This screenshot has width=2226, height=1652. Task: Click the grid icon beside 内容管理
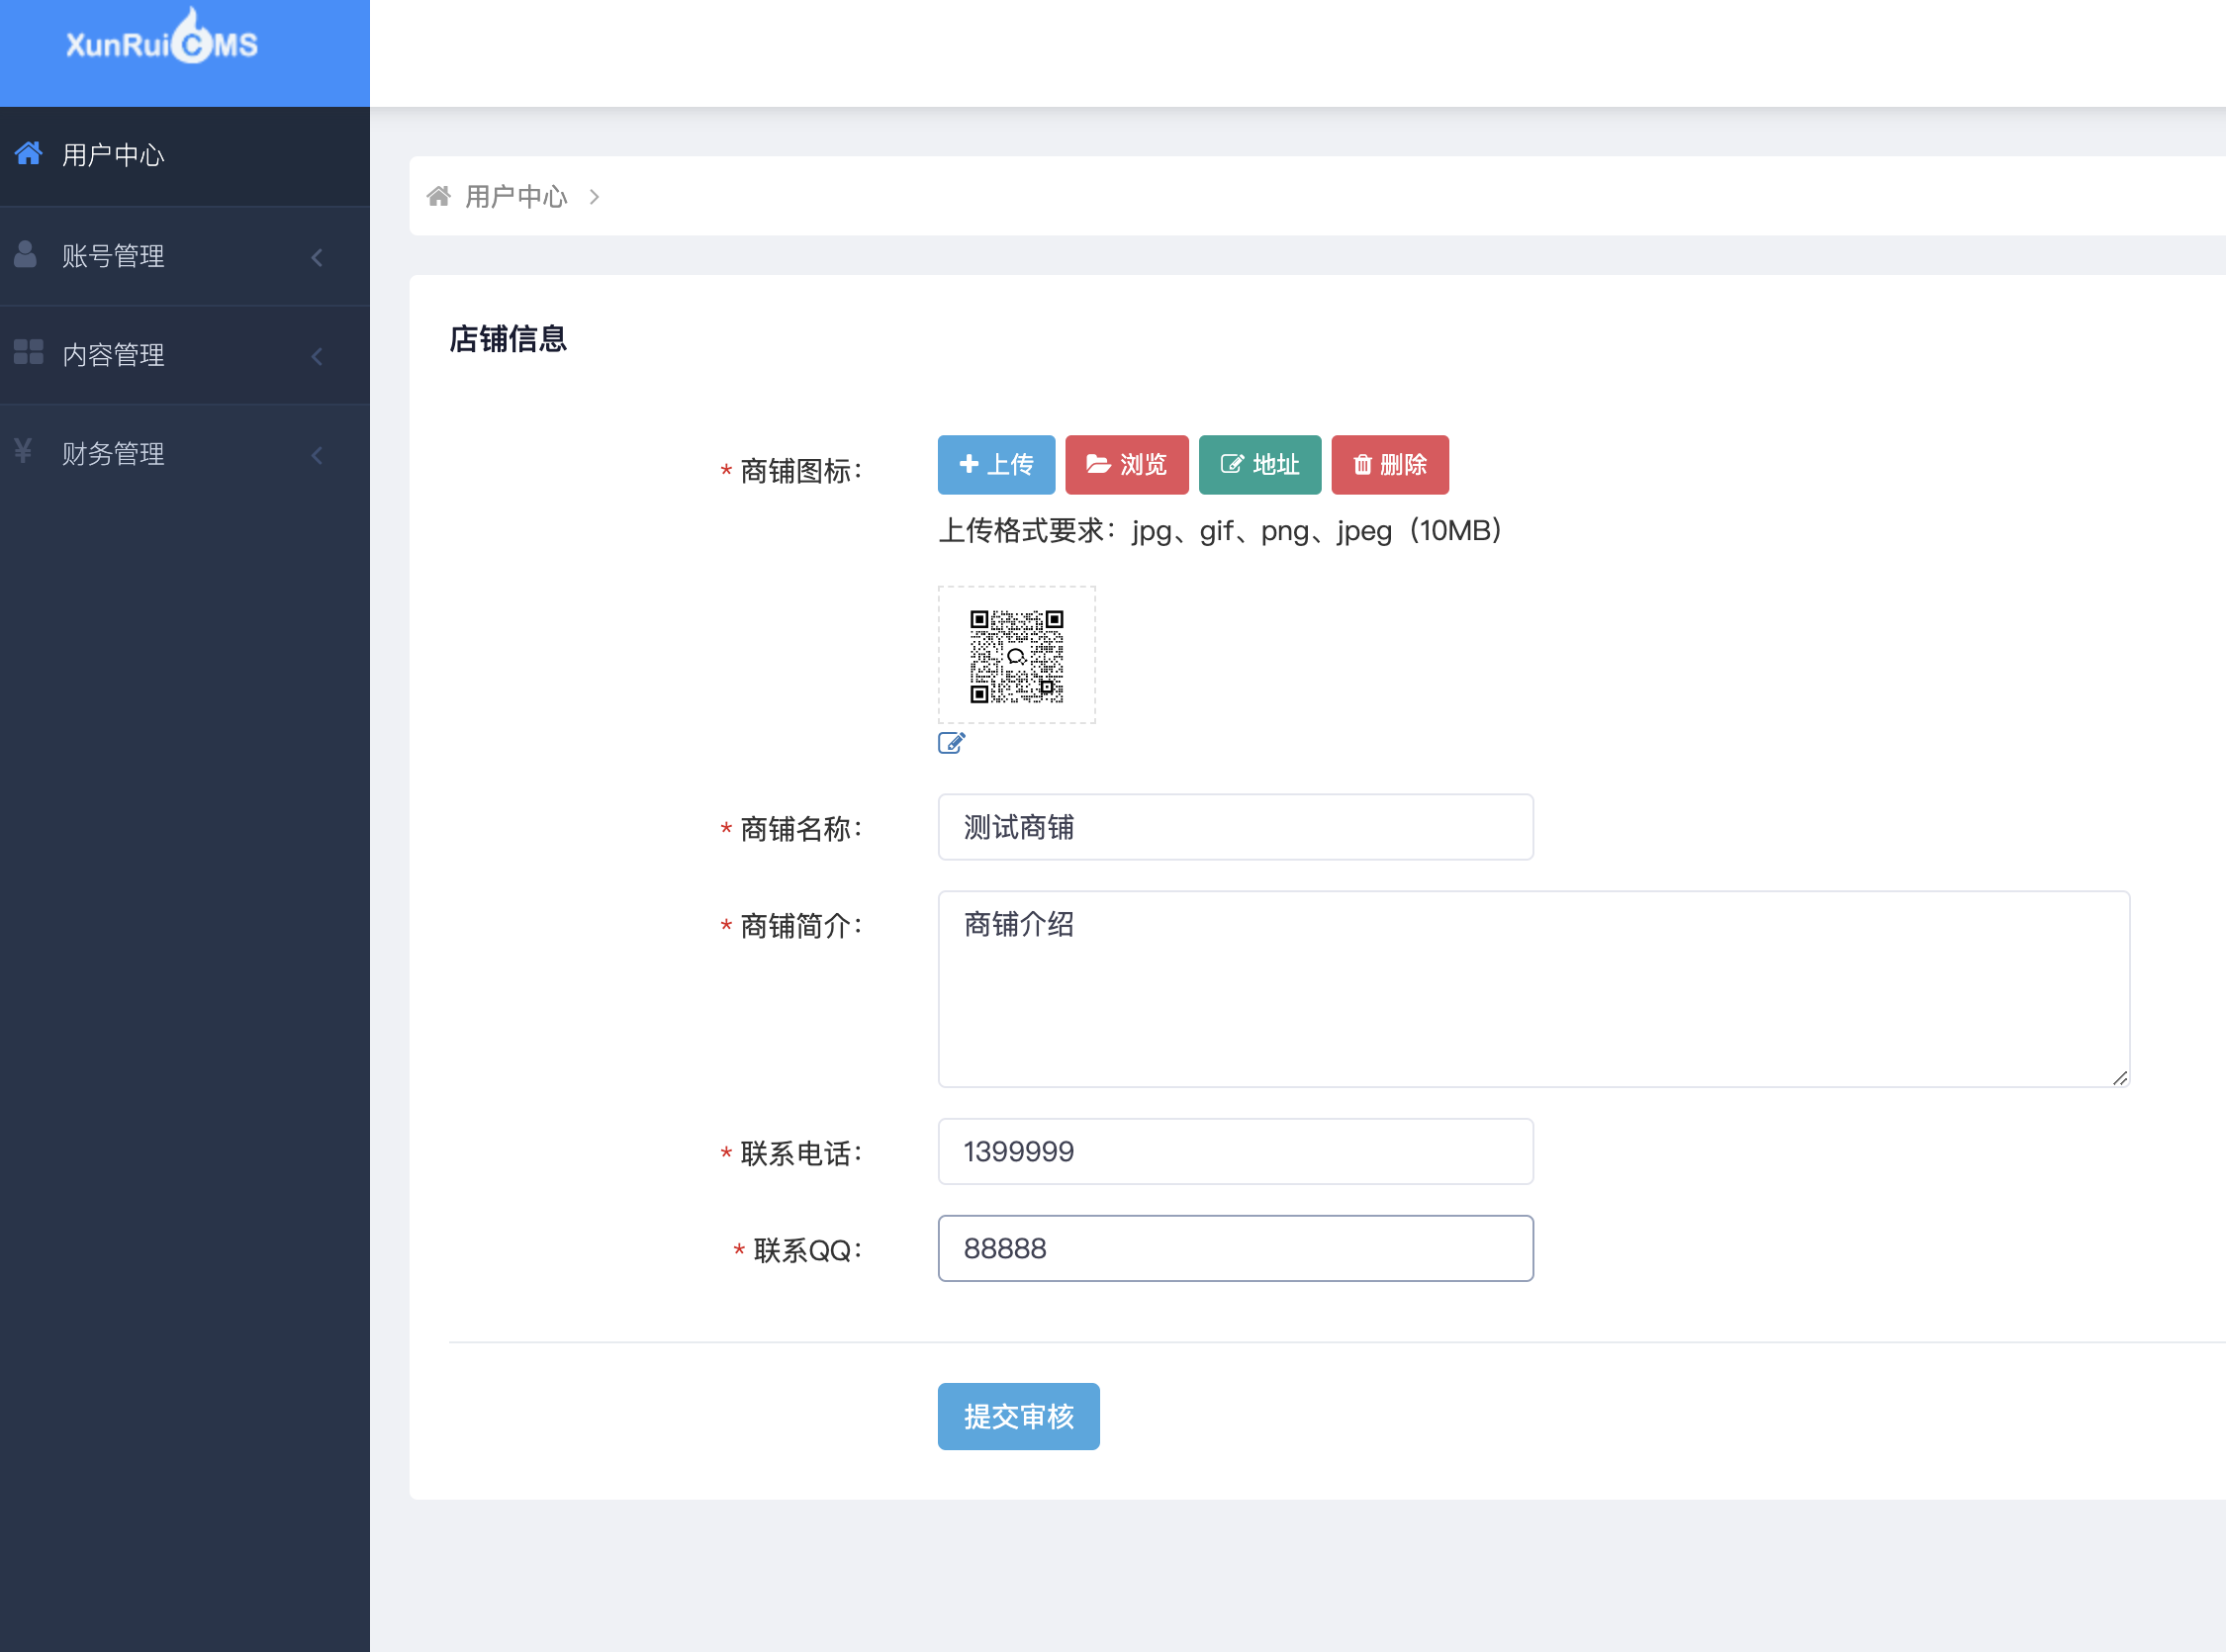[x=28, y=352]
